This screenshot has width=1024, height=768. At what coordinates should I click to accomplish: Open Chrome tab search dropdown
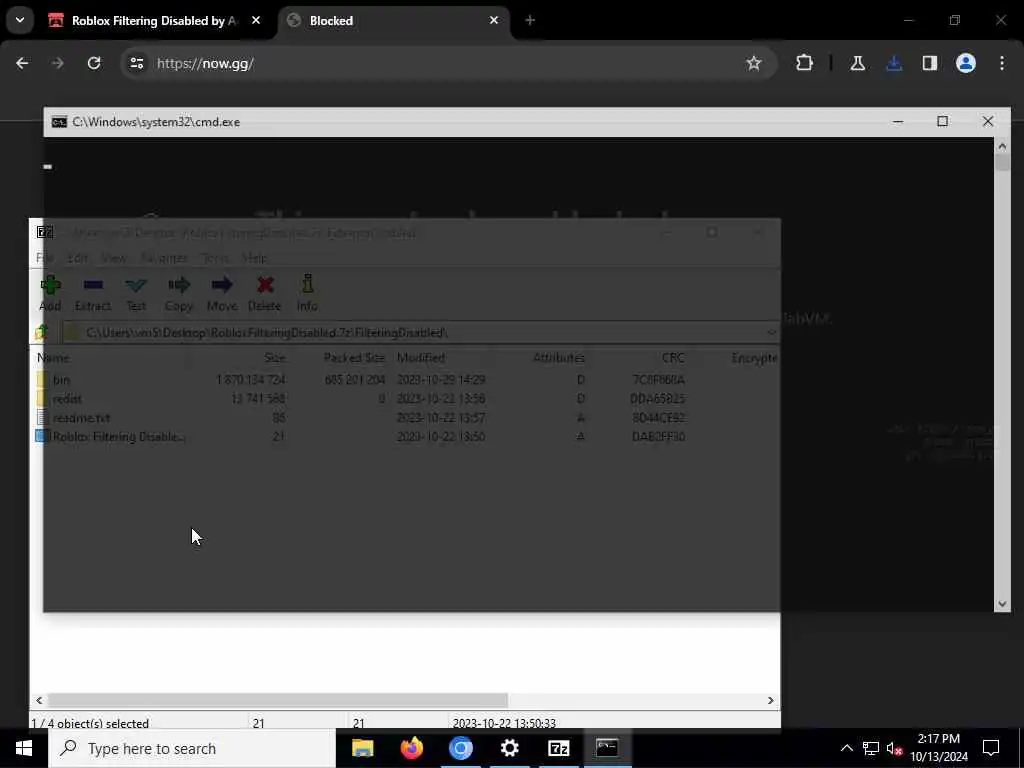pos(20,20)
